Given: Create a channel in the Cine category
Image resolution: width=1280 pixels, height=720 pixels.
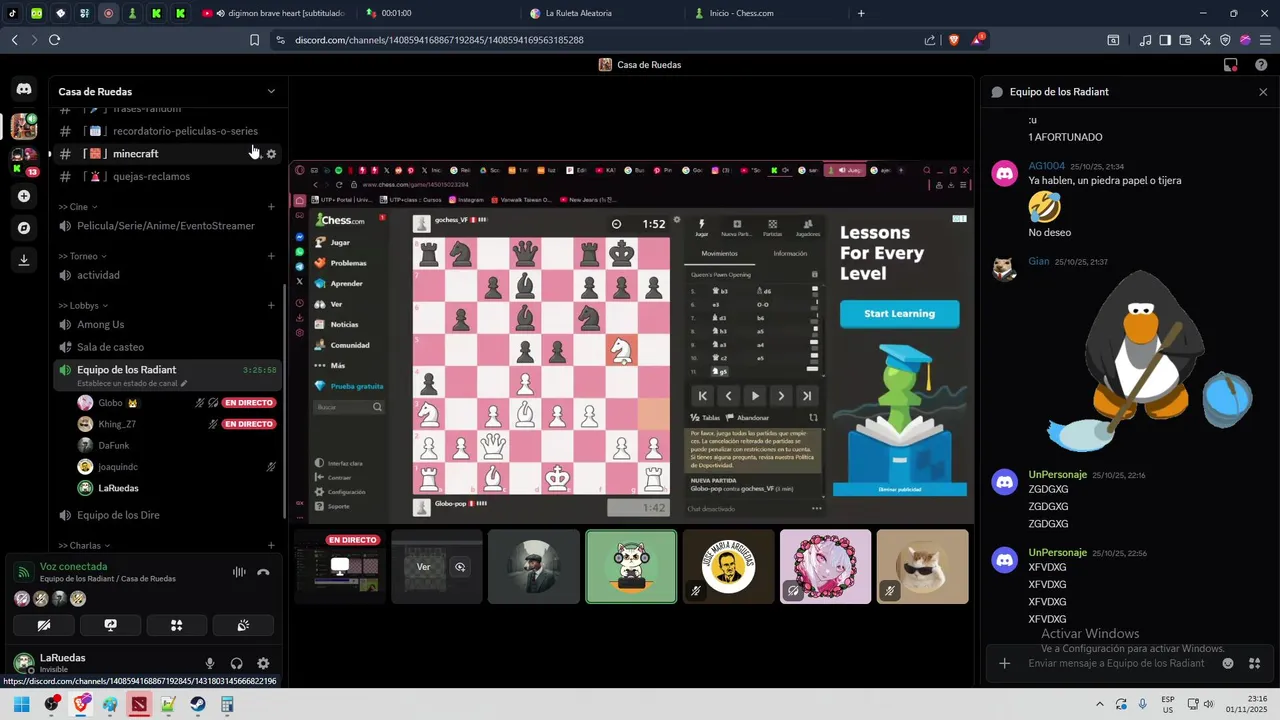Looking at the screenshot, I should [x=271, y=207].
